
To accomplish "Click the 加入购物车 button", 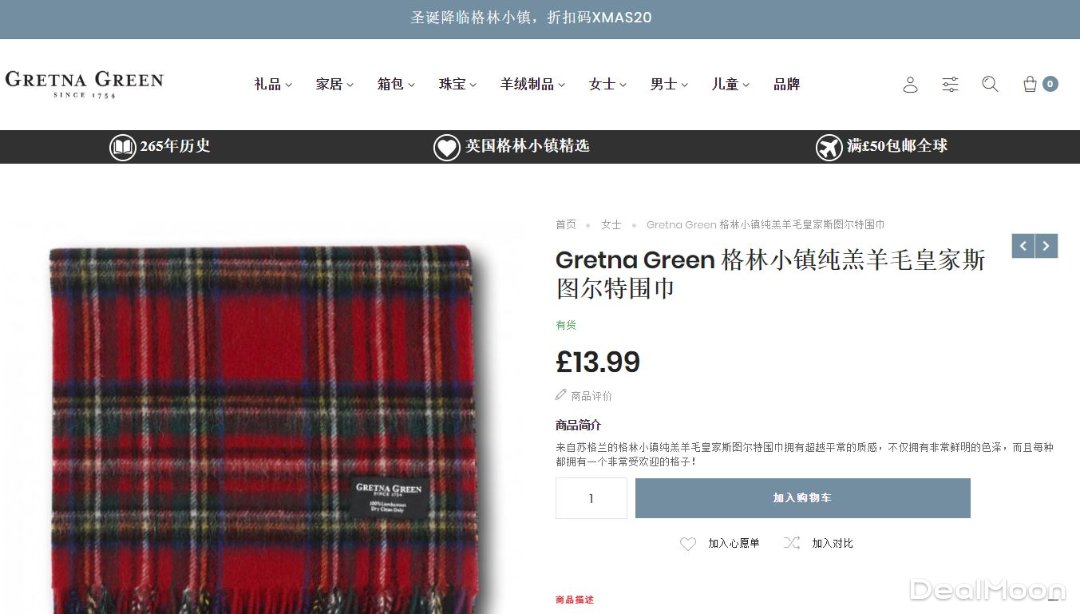I will pyautogui.click(x=802, y=498).
